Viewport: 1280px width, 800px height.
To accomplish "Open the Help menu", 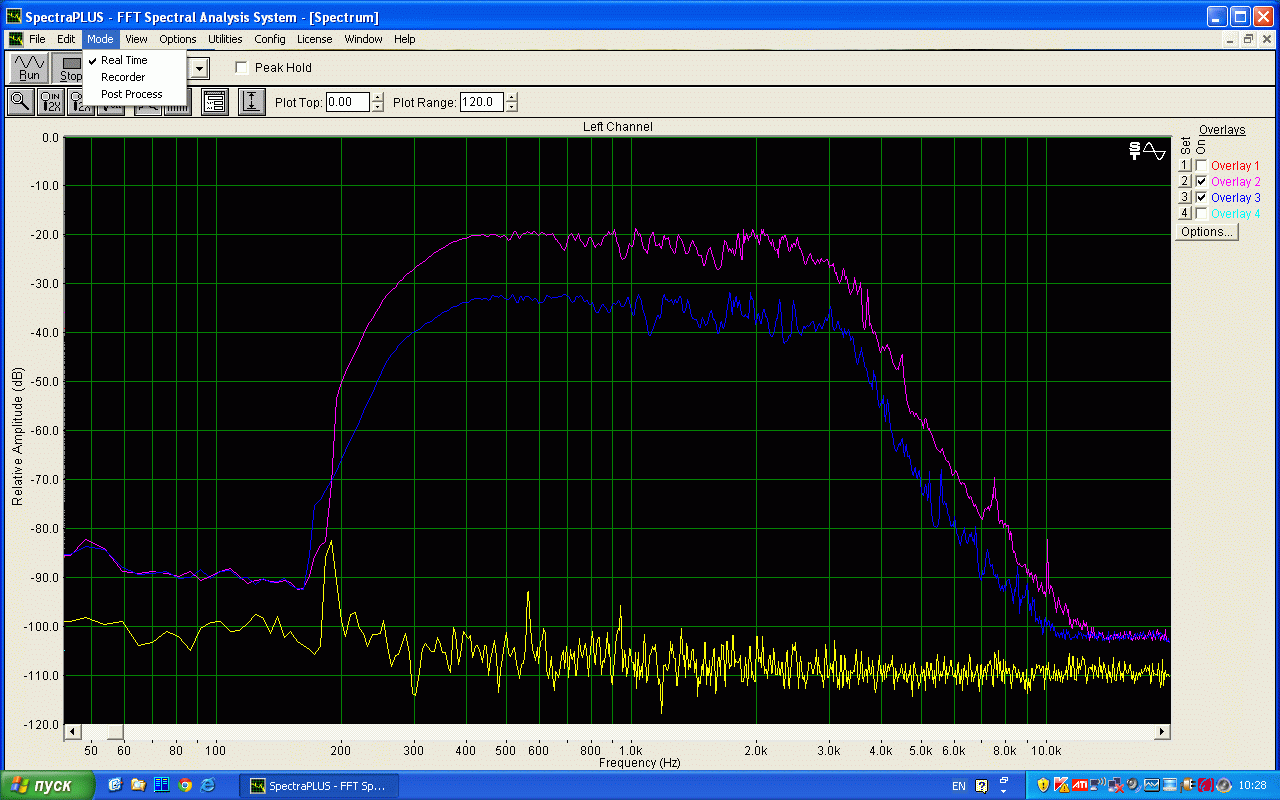I will [404, 39].
